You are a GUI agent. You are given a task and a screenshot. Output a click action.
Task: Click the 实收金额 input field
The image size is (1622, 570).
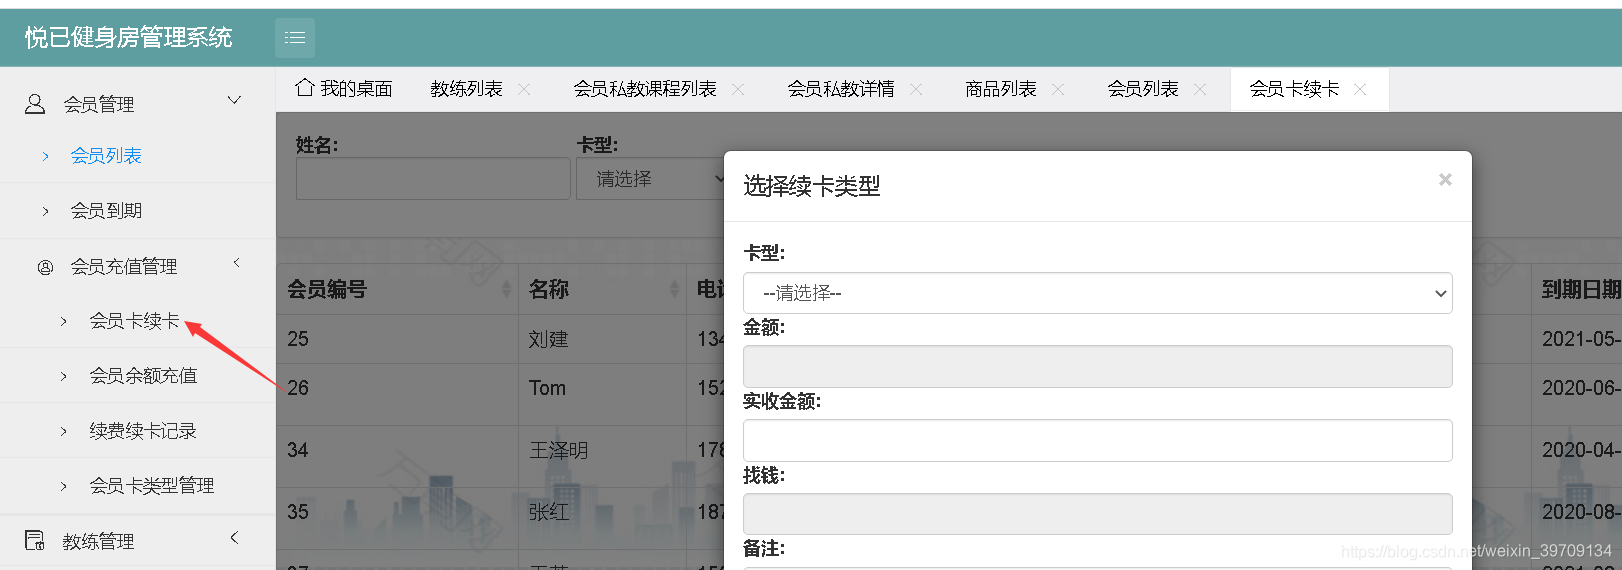(x=1097, y=441)
